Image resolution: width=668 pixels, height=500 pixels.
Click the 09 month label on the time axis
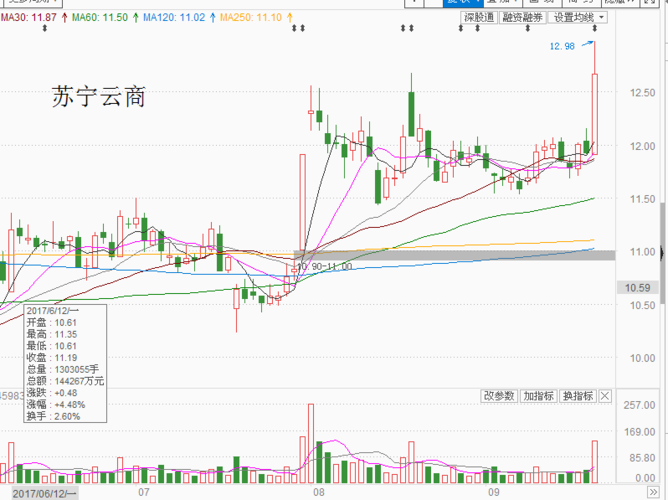click(x=493, y=492)
